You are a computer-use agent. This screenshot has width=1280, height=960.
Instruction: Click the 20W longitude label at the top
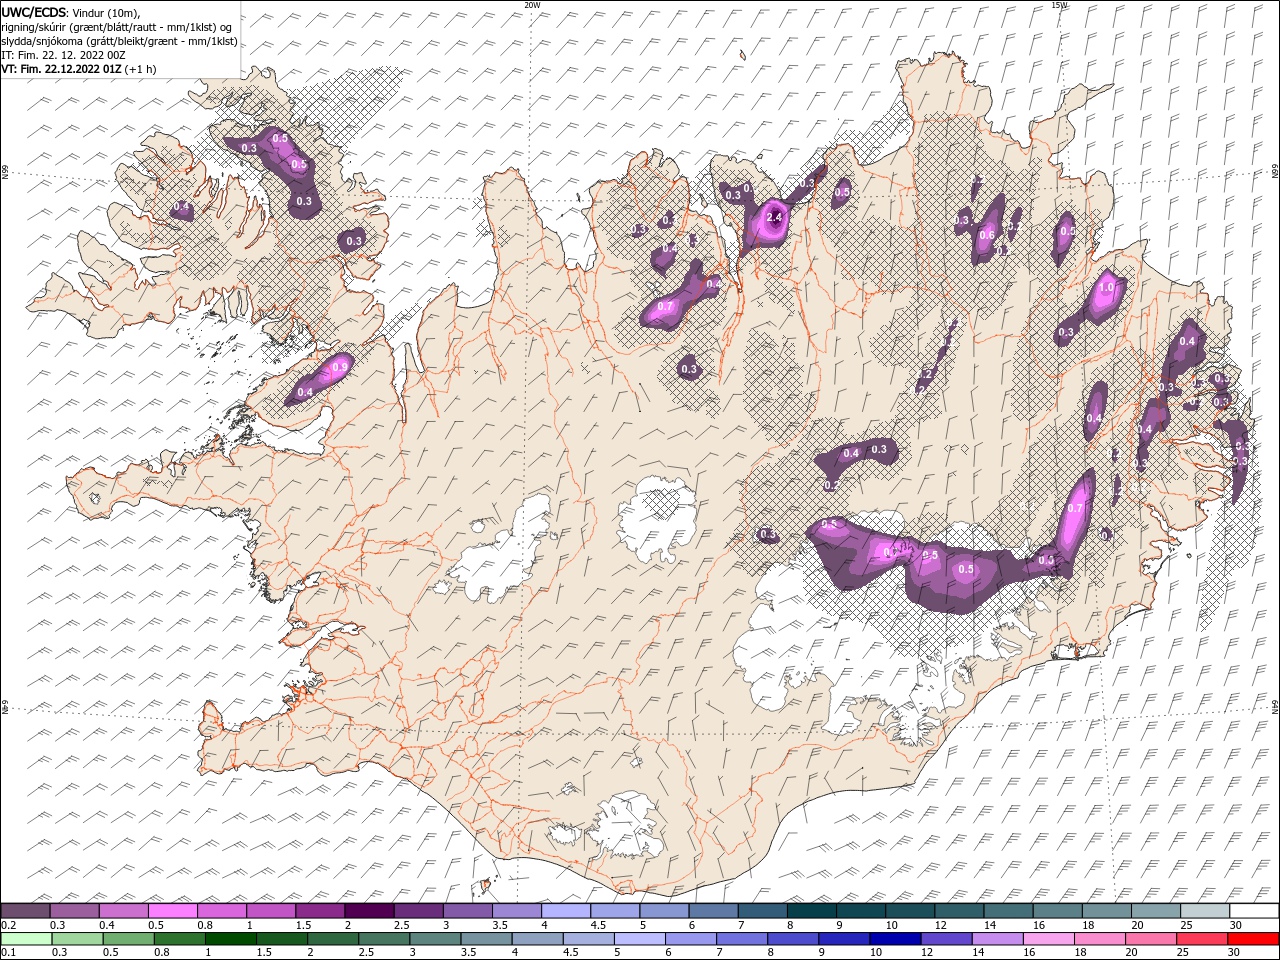[x=532, y=5]
